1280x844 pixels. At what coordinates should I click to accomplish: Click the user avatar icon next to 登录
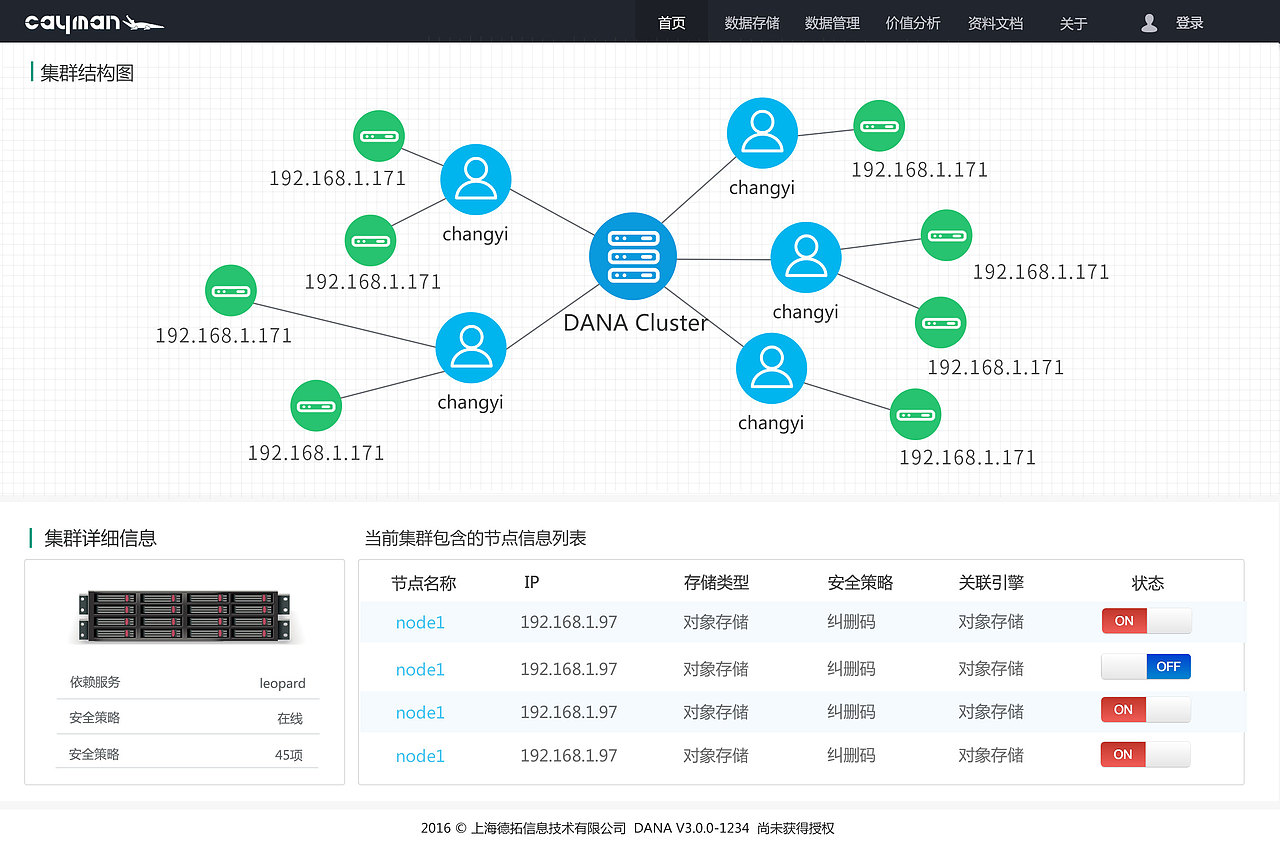pyautogui.click(x=1148, y=21)
